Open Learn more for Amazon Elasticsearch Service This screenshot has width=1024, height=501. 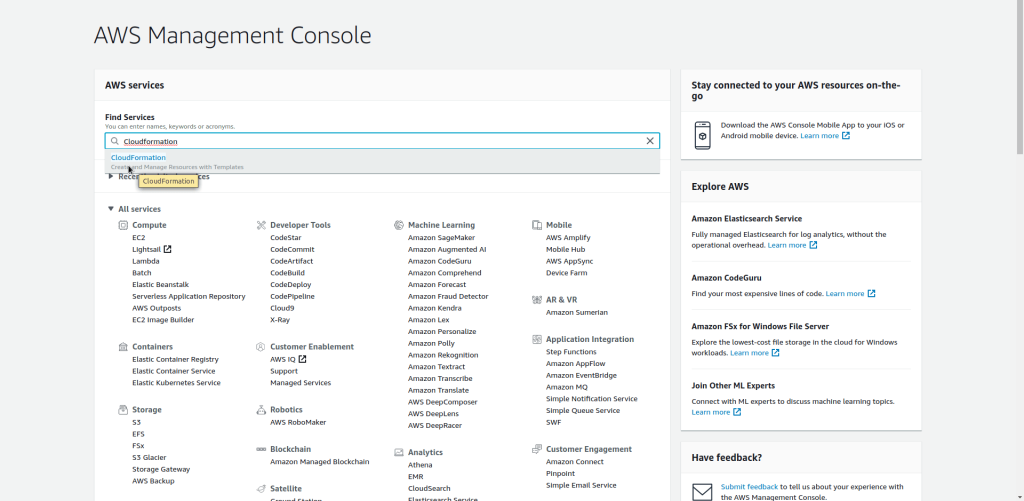point(787,245)
